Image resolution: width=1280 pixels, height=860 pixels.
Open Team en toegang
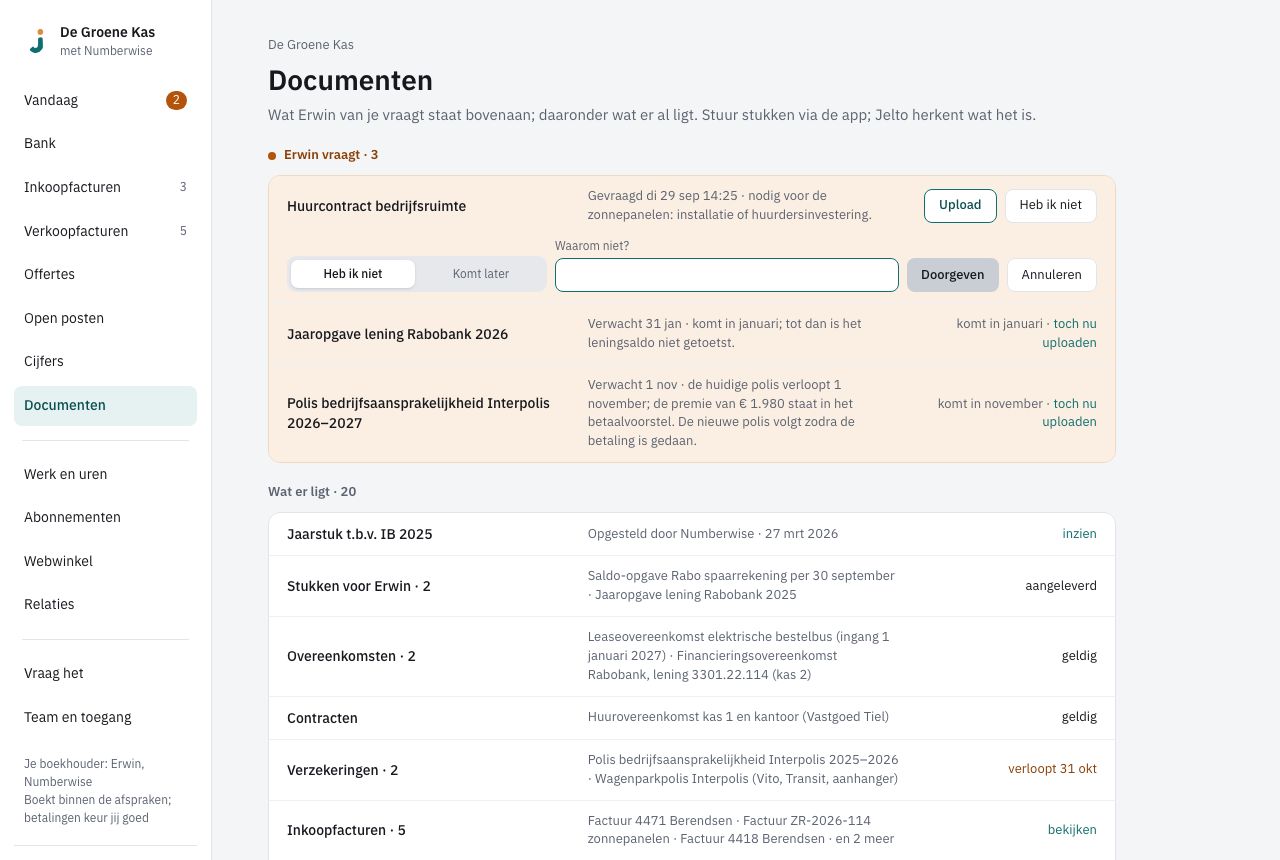[105, 717]
